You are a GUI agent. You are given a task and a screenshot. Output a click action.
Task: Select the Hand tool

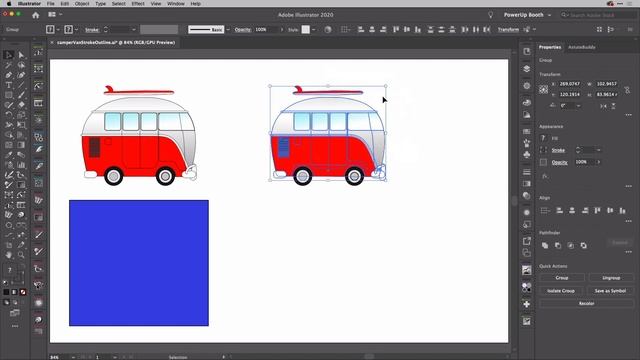9,255
